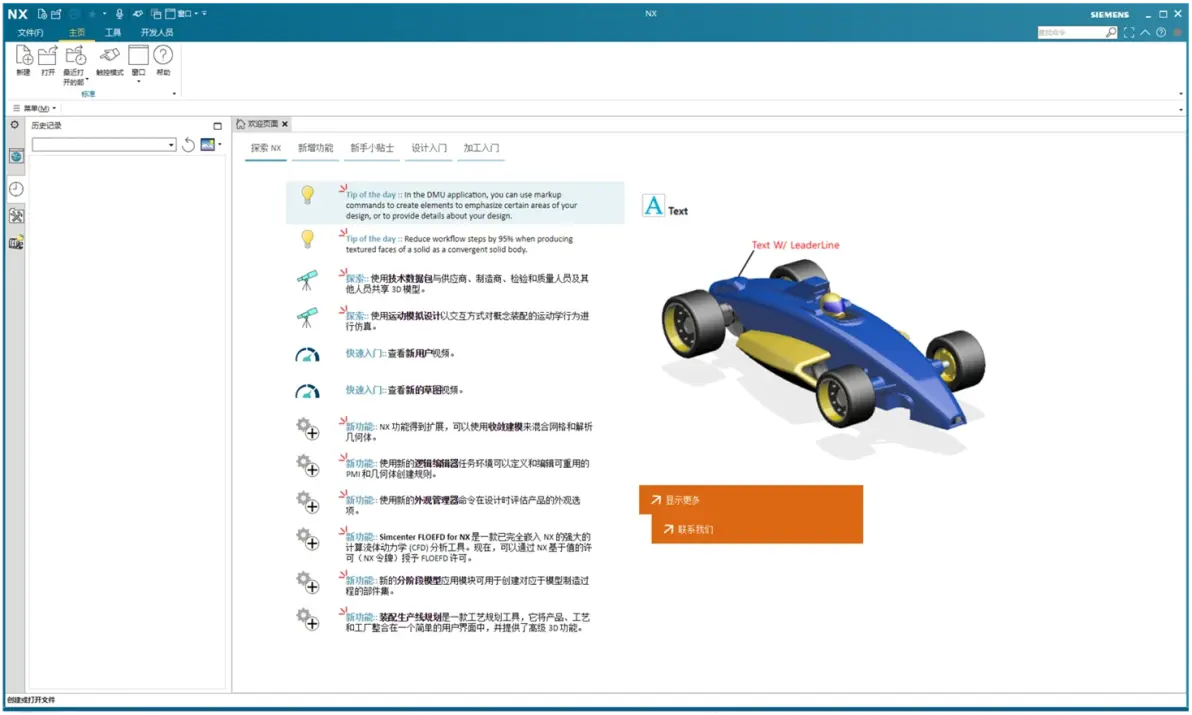Click the Open file icon in the title bar
The height and width of the screenshot is (715, 1192).
pos(56,14)
